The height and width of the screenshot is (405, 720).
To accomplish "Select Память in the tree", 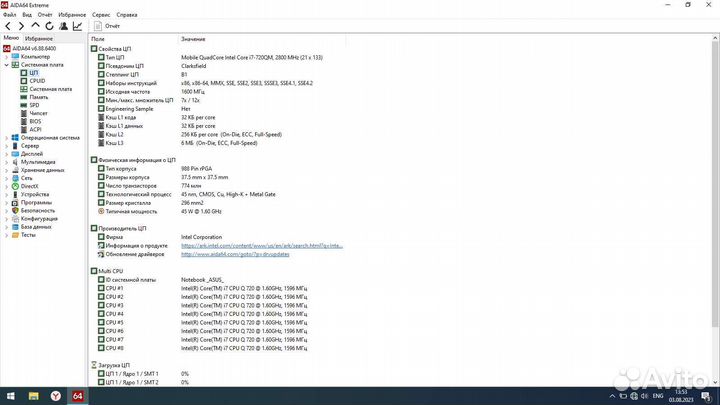I will click(39, 97).
